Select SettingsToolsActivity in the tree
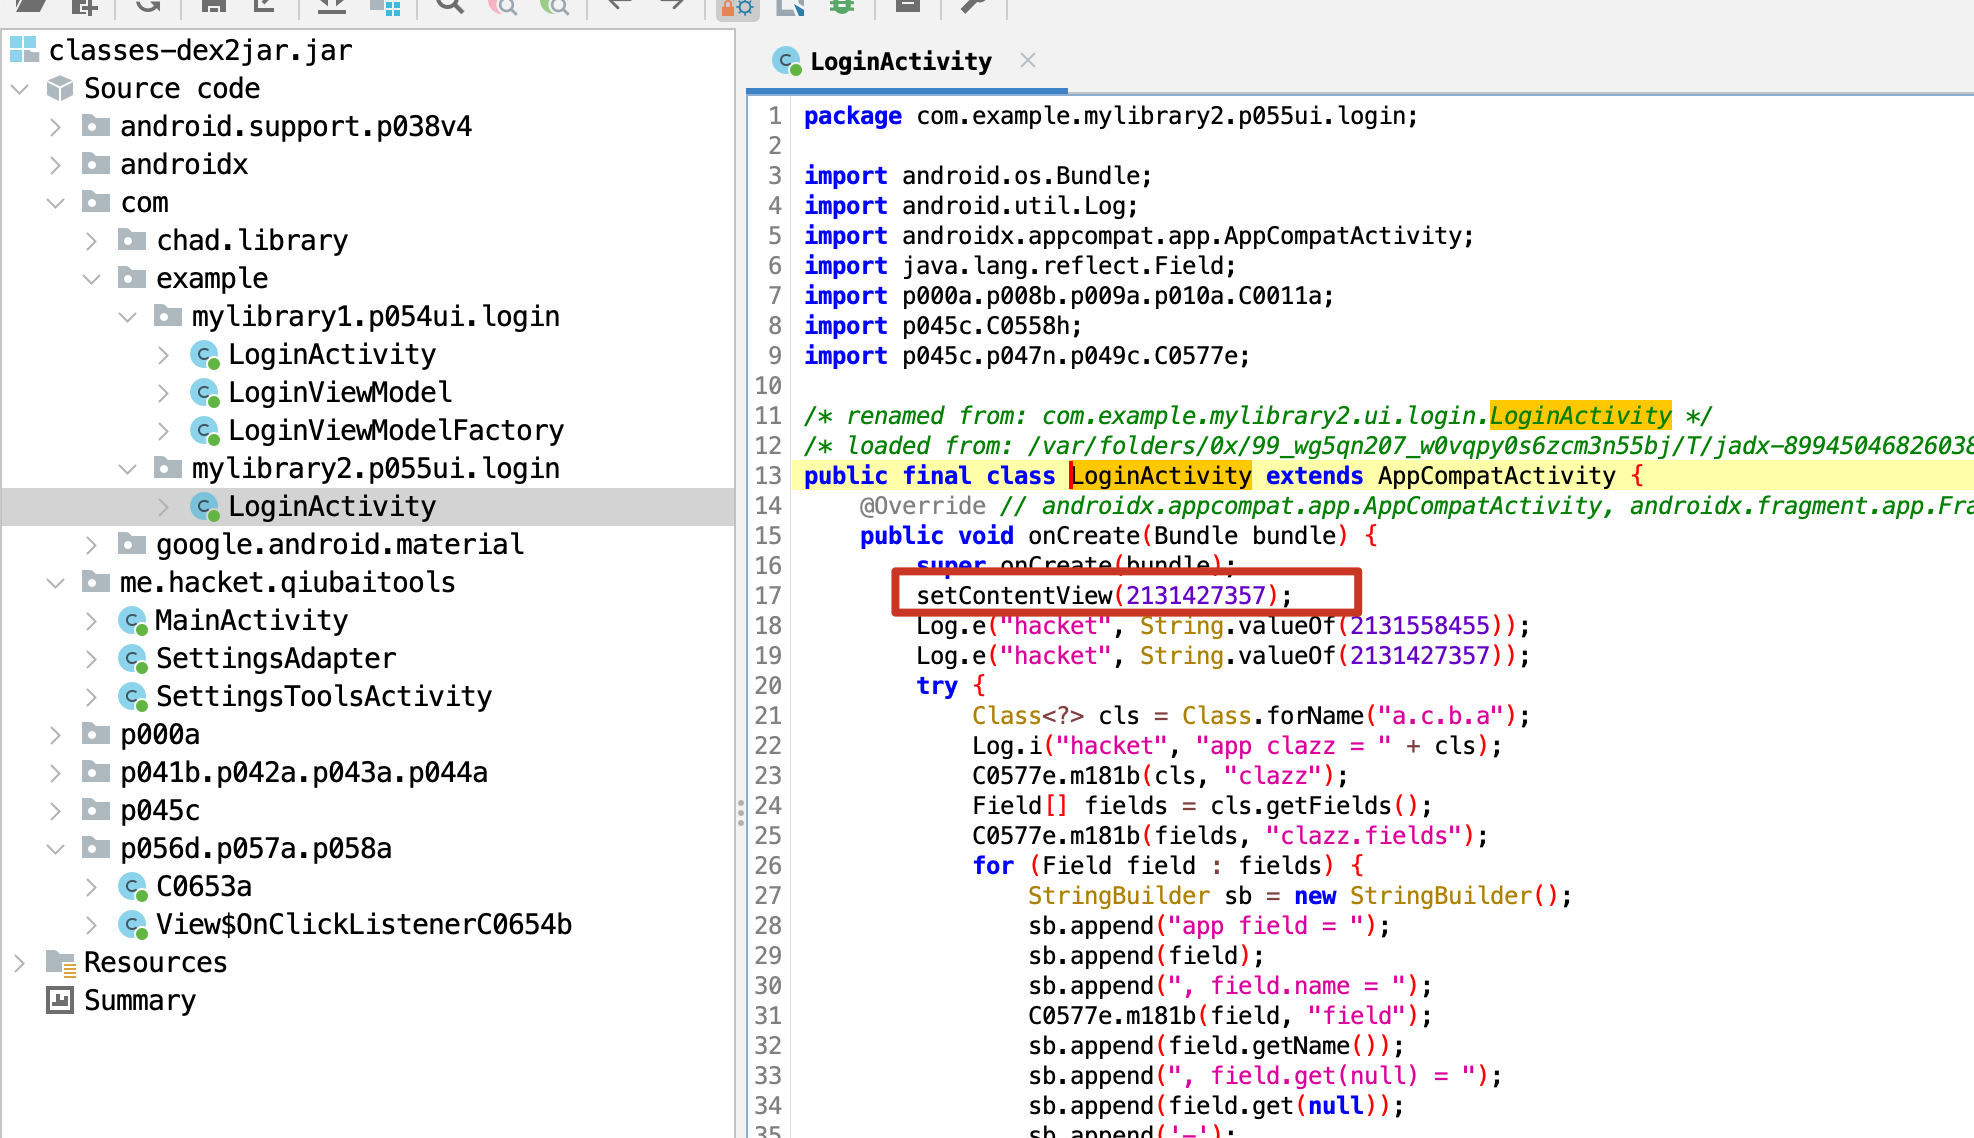Viewport: 1974px width, 1138px height. point(323,697)
